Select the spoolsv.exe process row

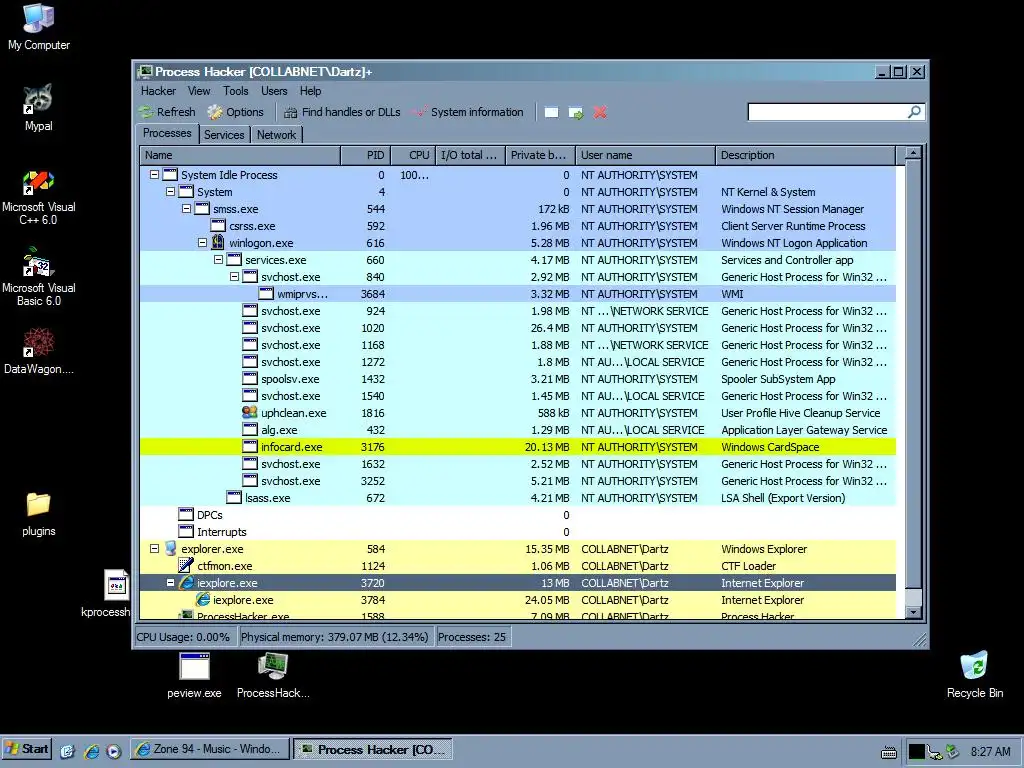click(518, 379)
